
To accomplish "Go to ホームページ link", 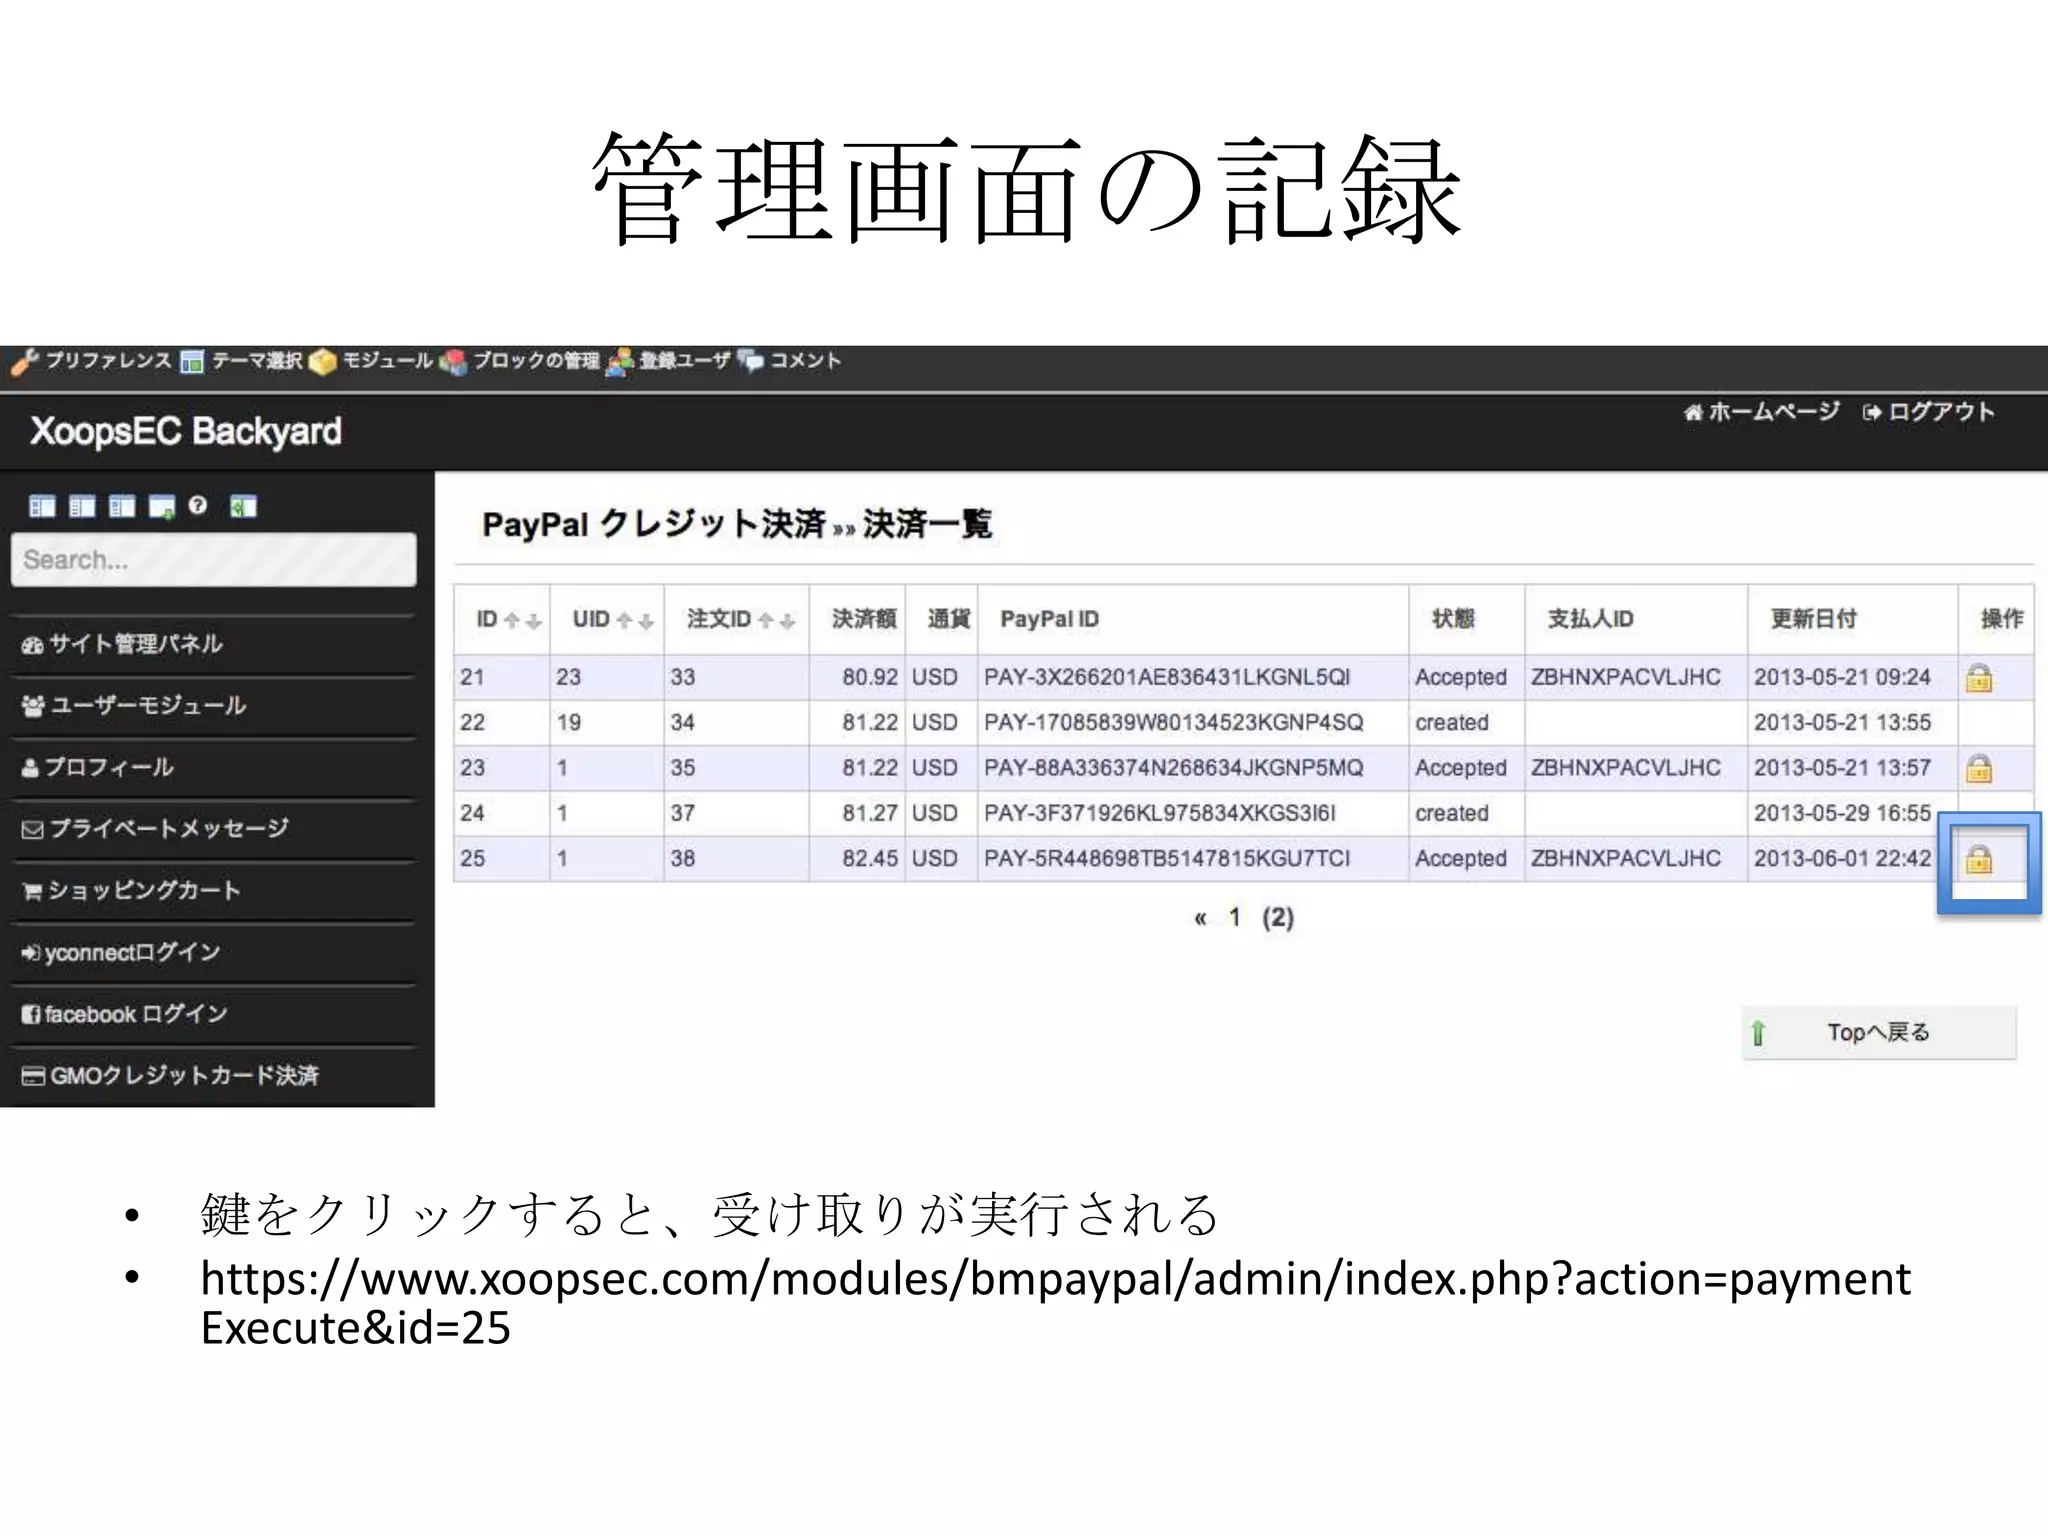I will (x=1761, y=412).
